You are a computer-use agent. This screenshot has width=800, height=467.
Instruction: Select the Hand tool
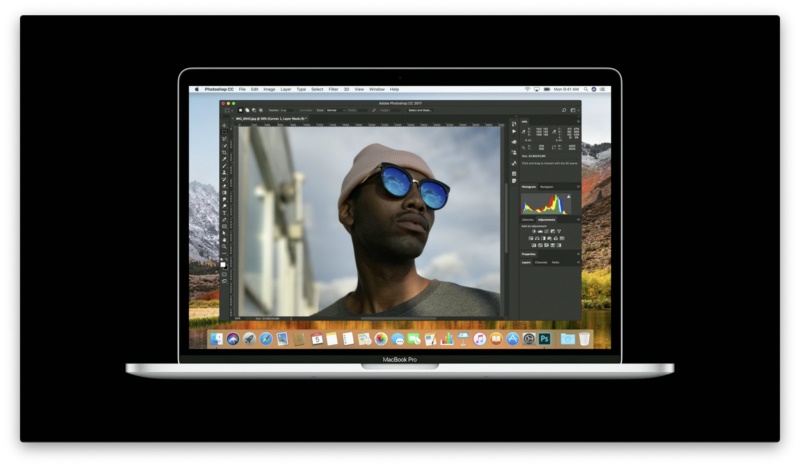coord(224,239)
